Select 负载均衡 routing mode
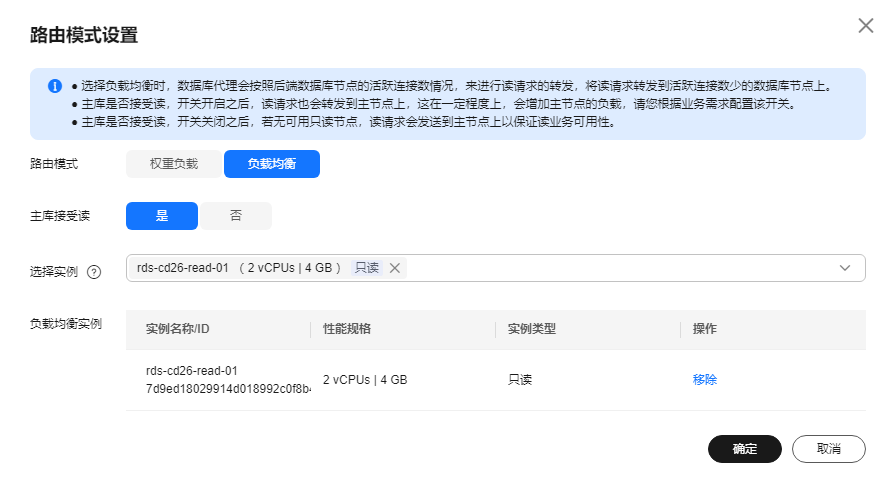The width and height of the screenshot is (887, 487). (271, 164)
